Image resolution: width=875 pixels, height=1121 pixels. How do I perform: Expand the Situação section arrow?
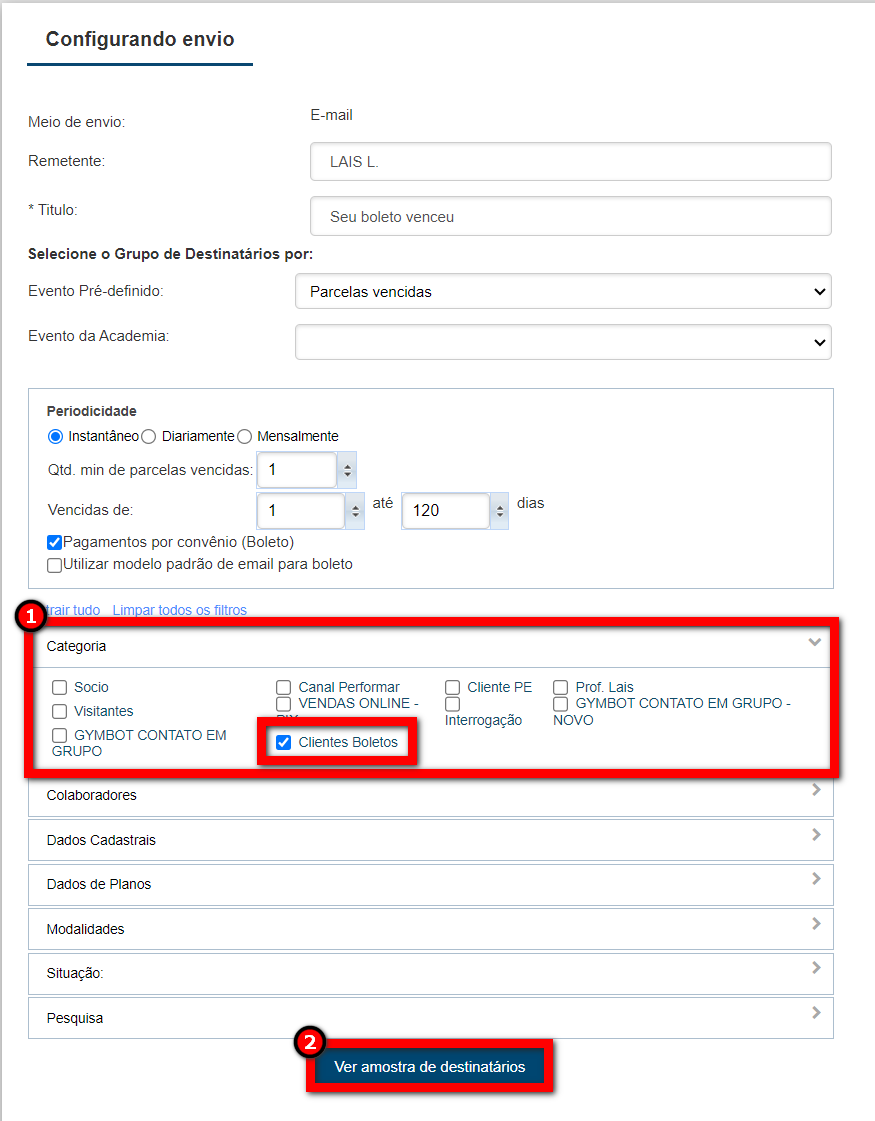(x=816, y=968)
